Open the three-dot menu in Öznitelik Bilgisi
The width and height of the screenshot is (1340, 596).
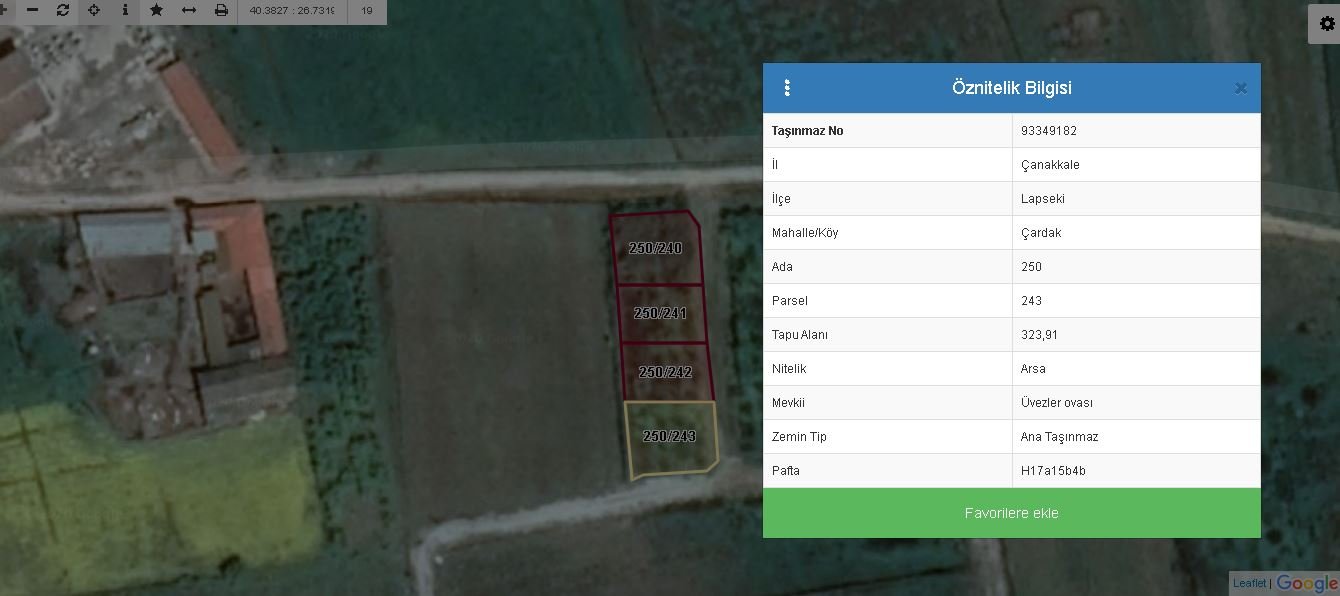pos(787,88)
